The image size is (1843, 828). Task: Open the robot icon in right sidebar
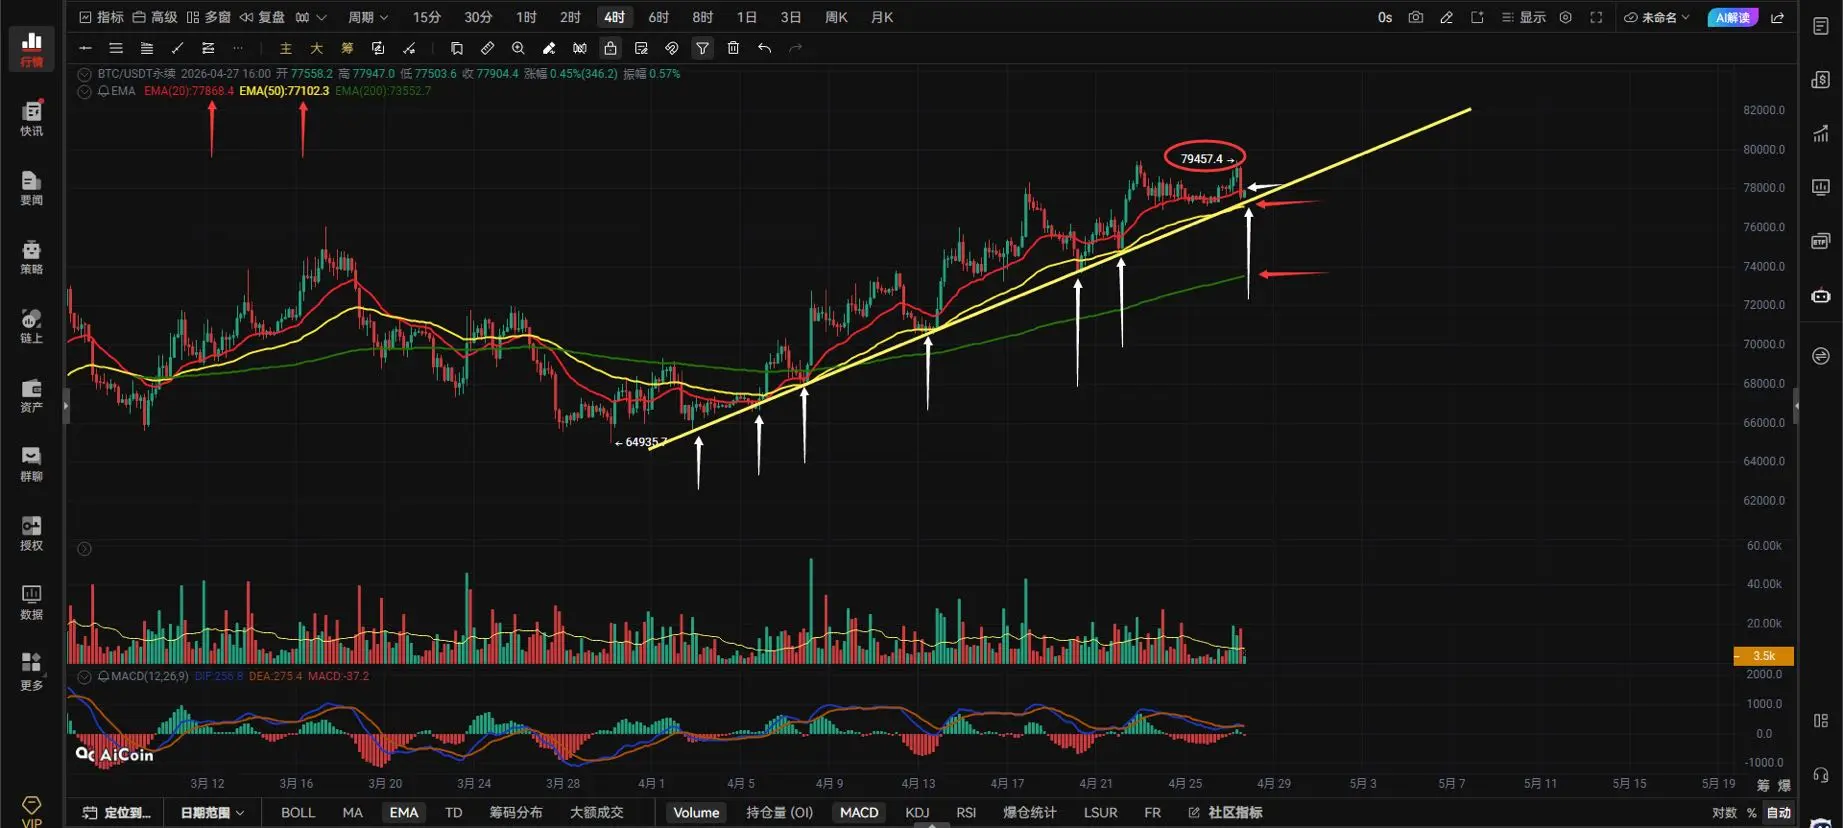(1820, 296)
